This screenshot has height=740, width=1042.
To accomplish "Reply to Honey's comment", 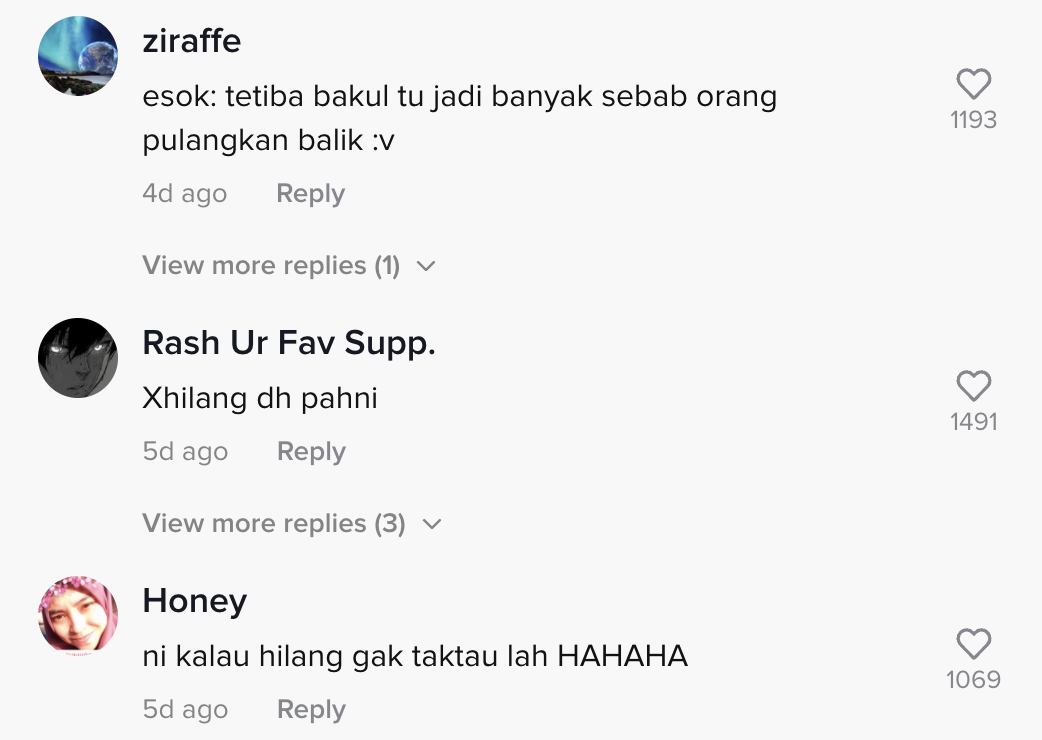I will [x=311, y=709].
